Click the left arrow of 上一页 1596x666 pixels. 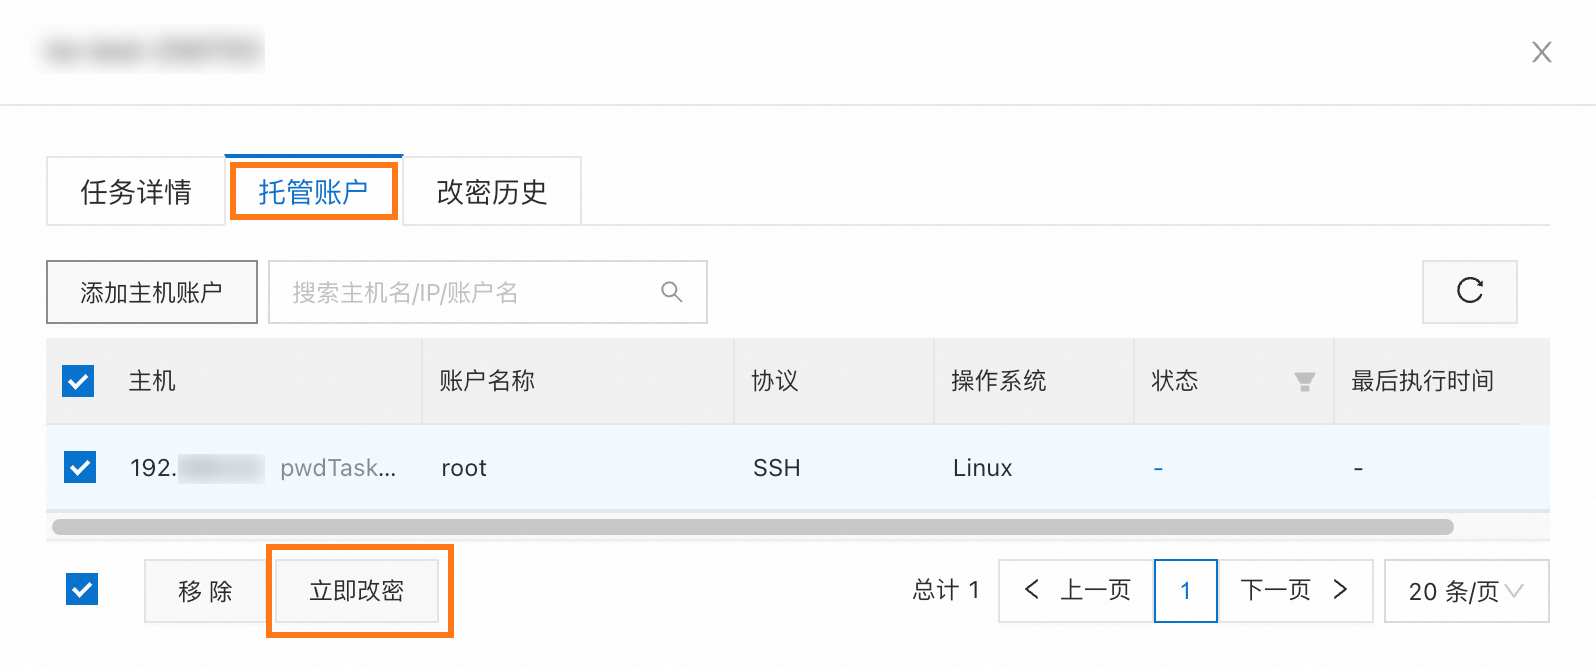click(1032, 590)
